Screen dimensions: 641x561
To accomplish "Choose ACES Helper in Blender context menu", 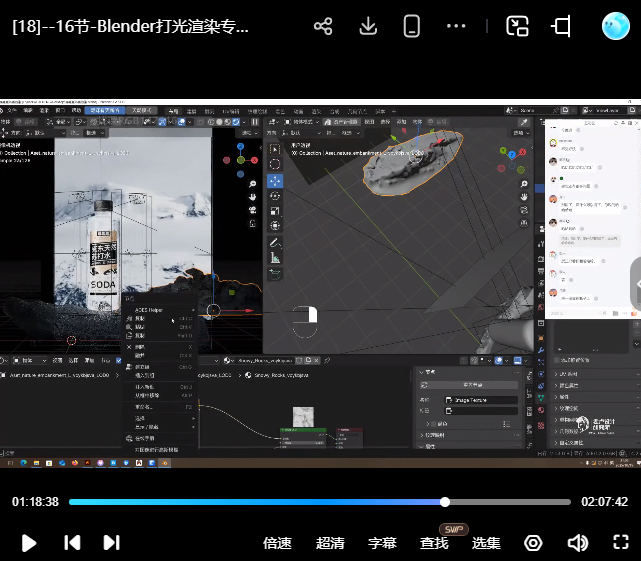I will 149,310.
